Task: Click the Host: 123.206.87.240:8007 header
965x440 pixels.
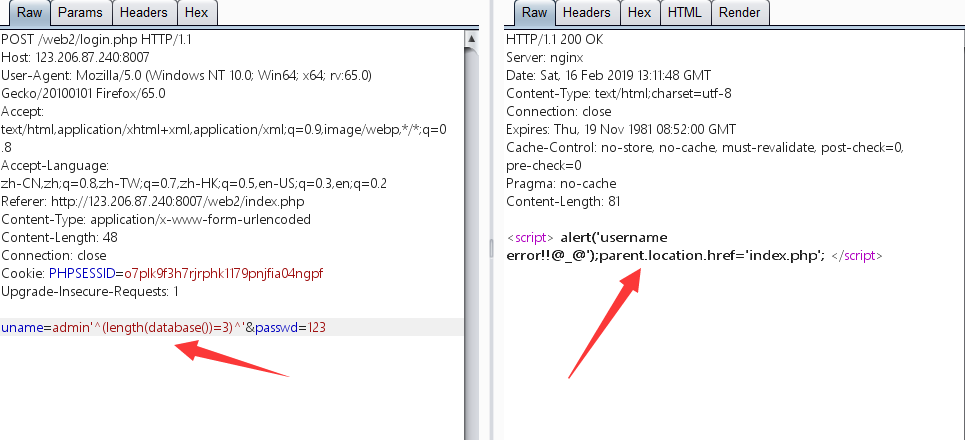Action: click(x=75, y=58)
